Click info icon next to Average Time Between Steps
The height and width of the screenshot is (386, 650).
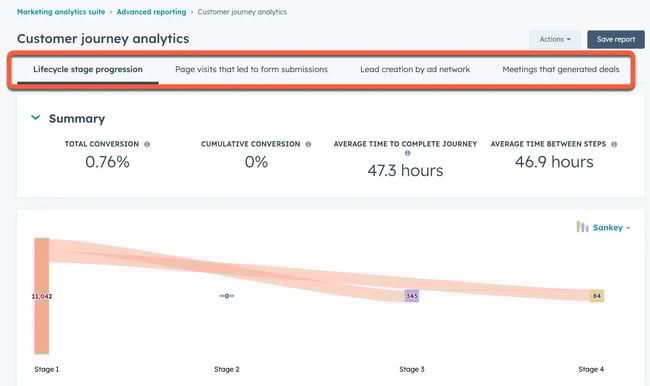(614, 144)
